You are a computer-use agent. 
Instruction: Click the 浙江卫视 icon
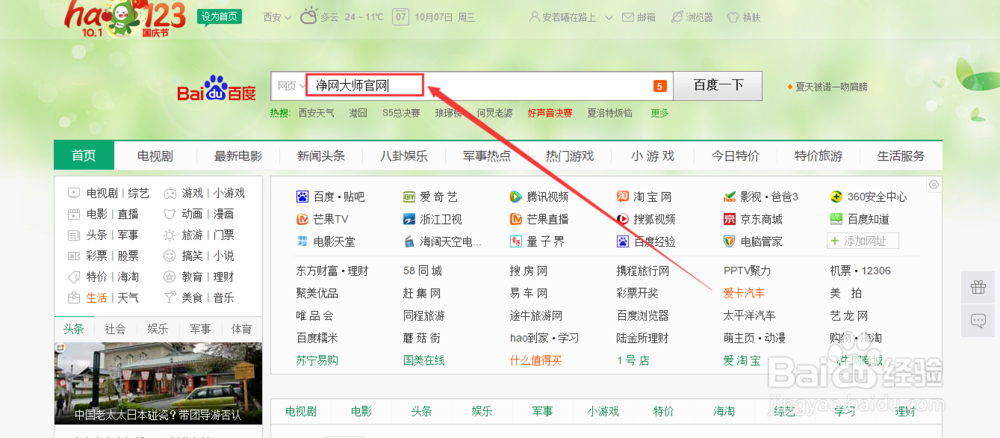coord(409,219)
